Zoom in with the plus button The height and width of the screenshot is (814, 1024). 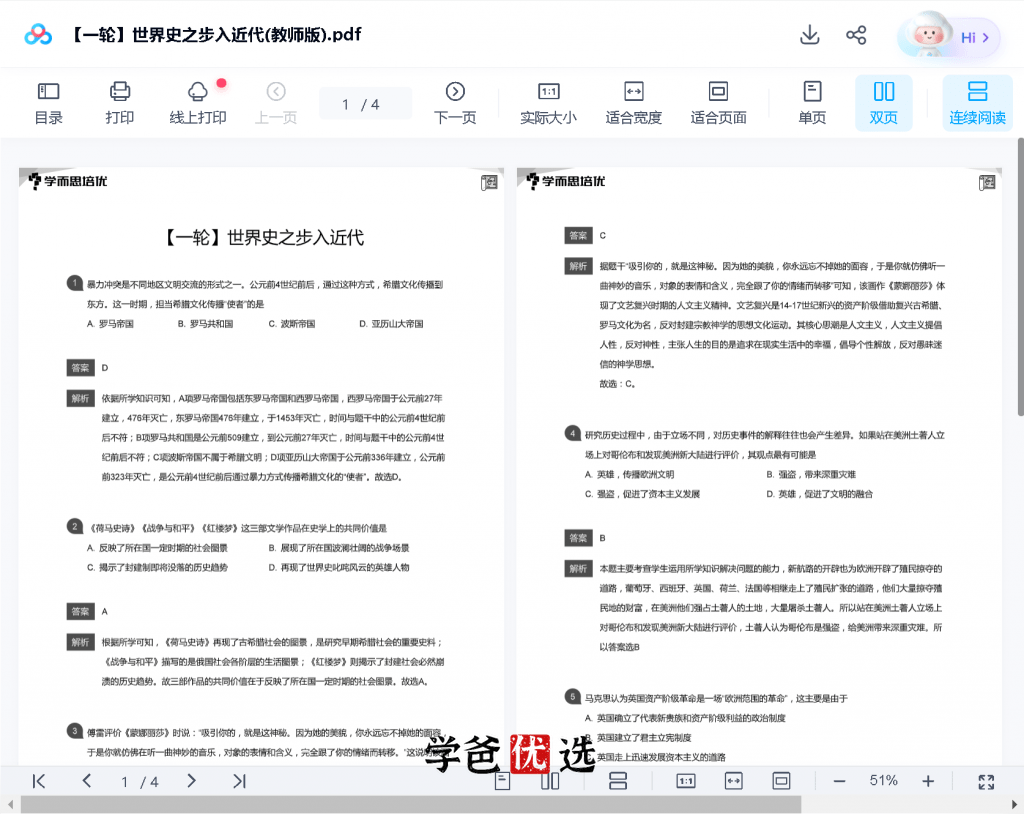click(928, 781)
